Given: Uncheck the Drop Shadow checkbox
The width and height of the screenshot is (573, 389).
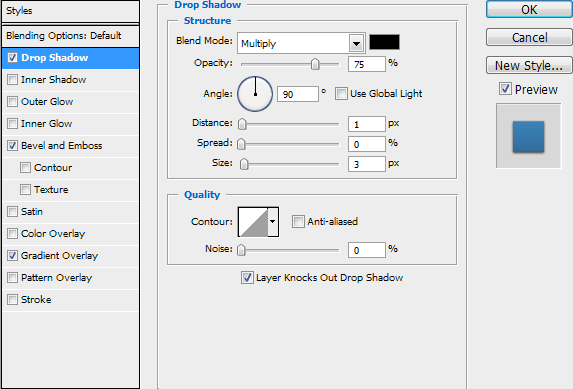Looking at the screenshot, I should coord(12,58).
